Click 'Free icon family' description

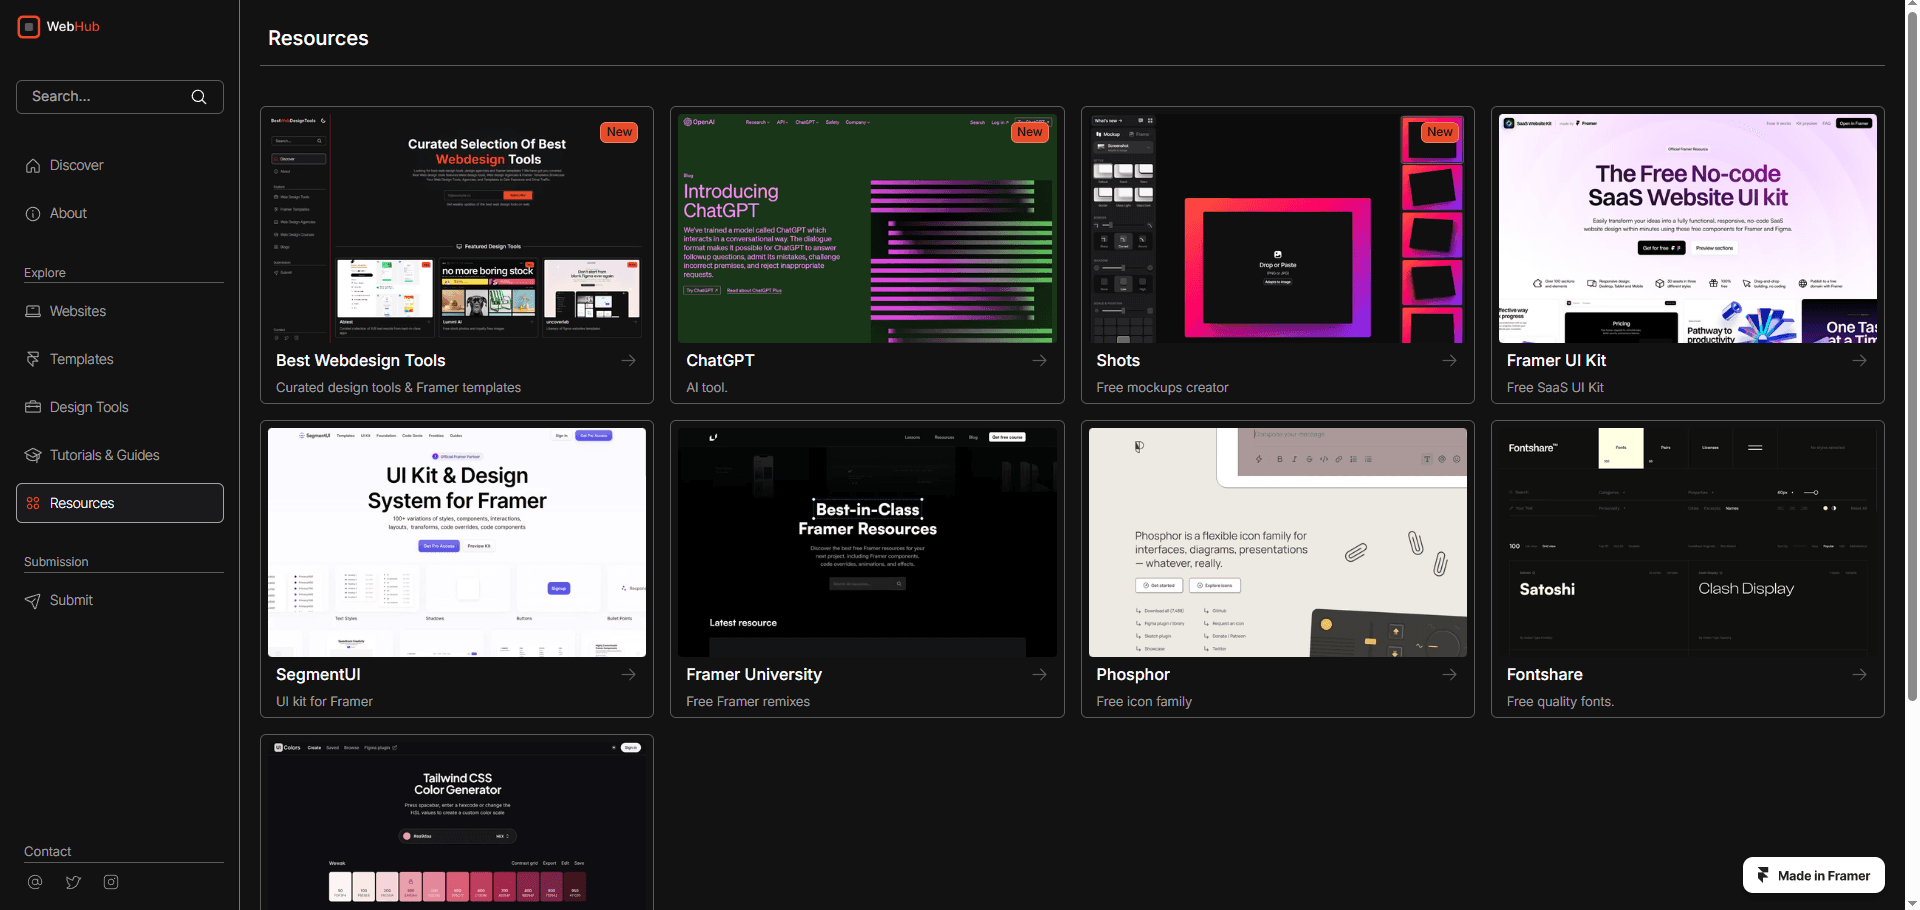click(1144, 702)
